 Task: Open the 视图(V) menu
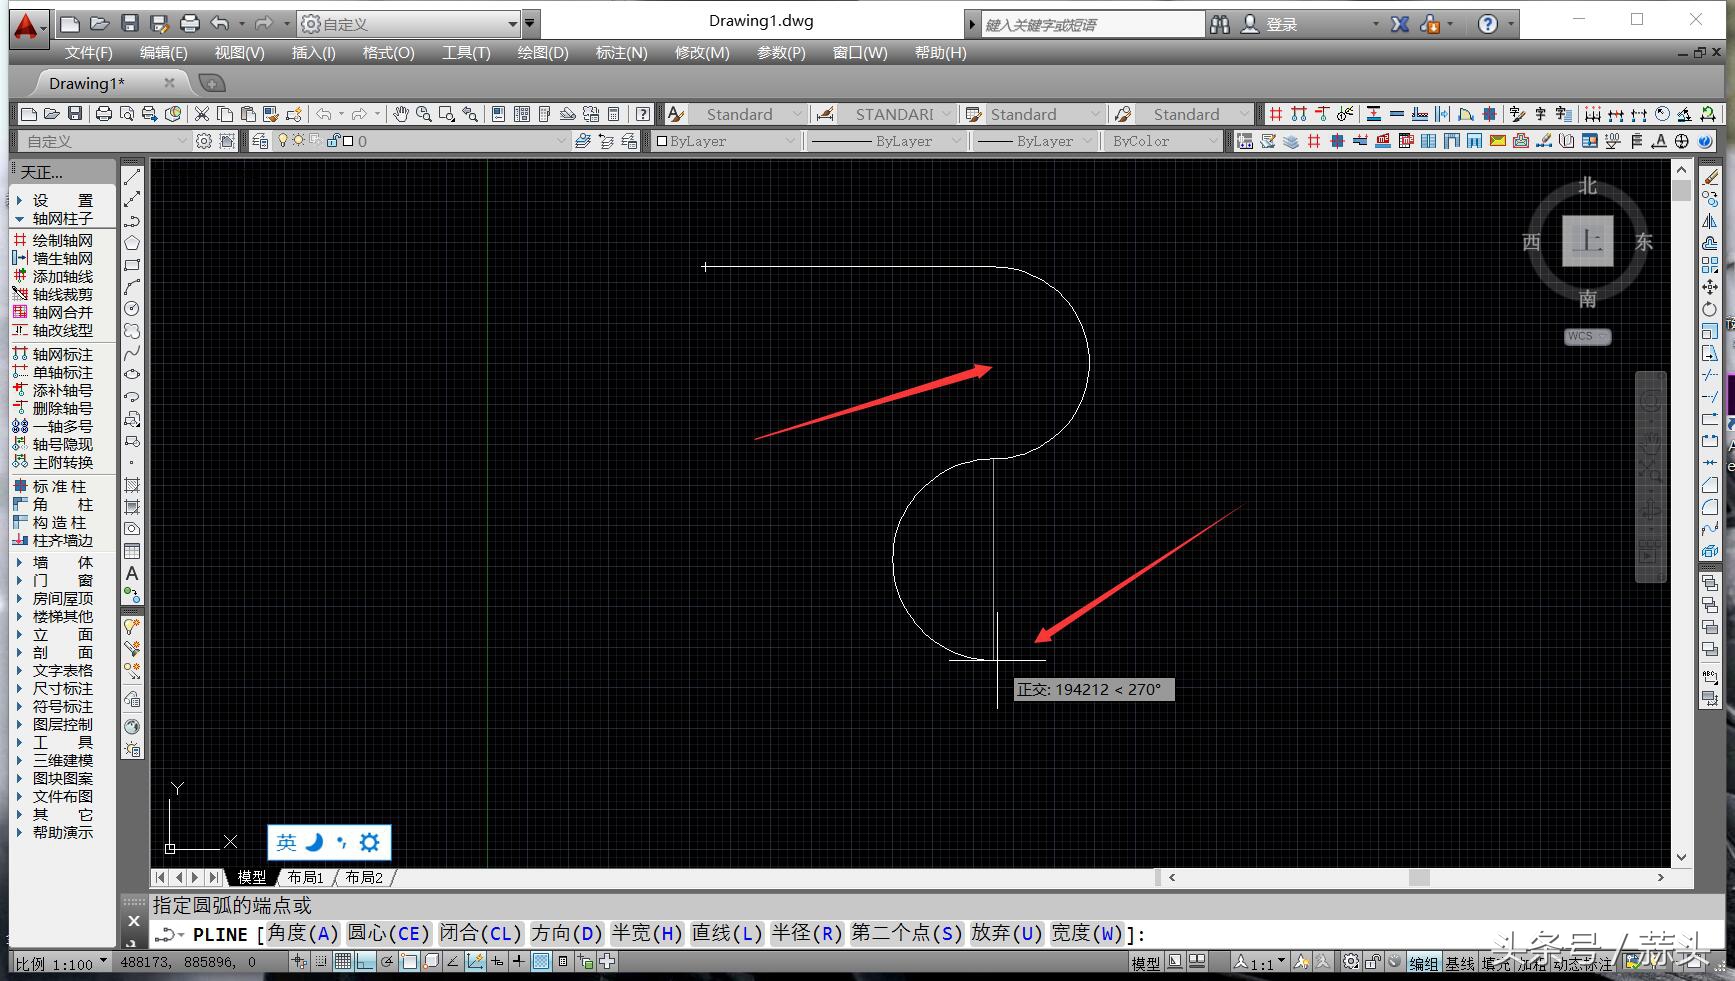click(239, 53)
